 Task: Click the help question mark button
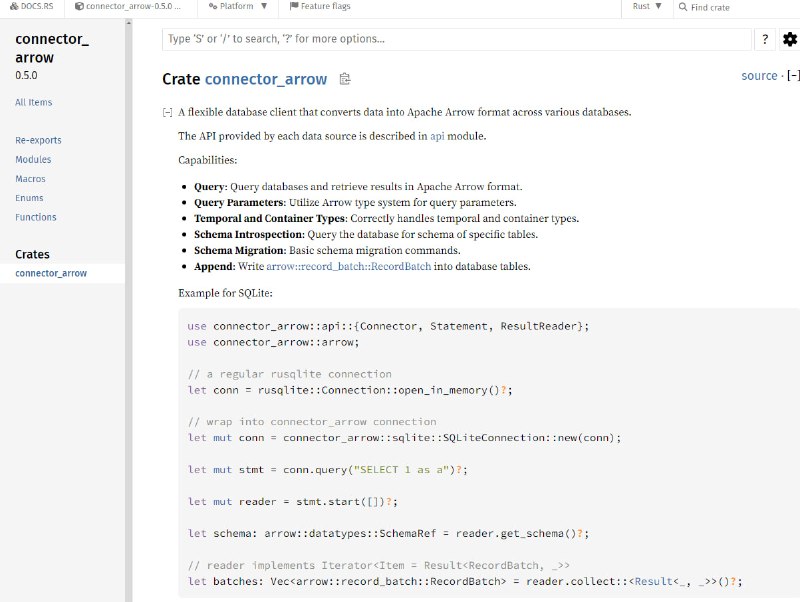764,39
